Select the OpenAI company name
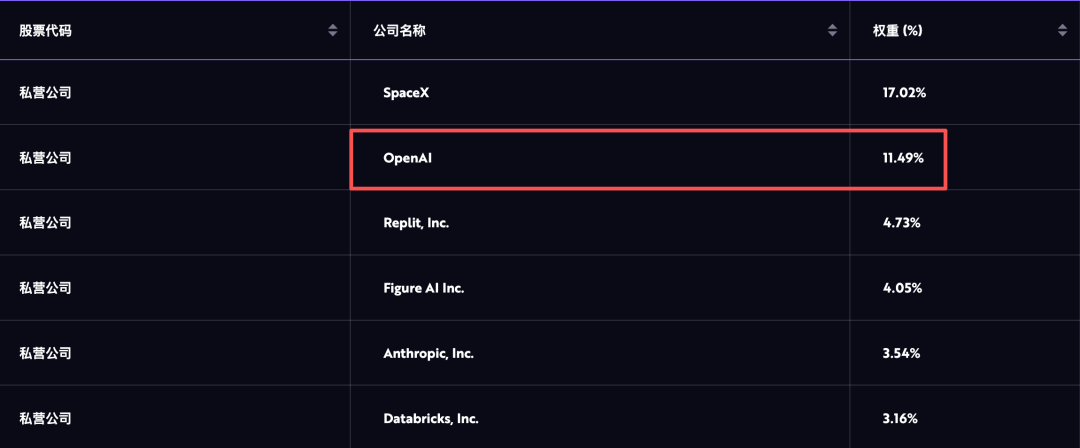The image size is (1080, 448). pyautogui.click(x=407, y=158)
